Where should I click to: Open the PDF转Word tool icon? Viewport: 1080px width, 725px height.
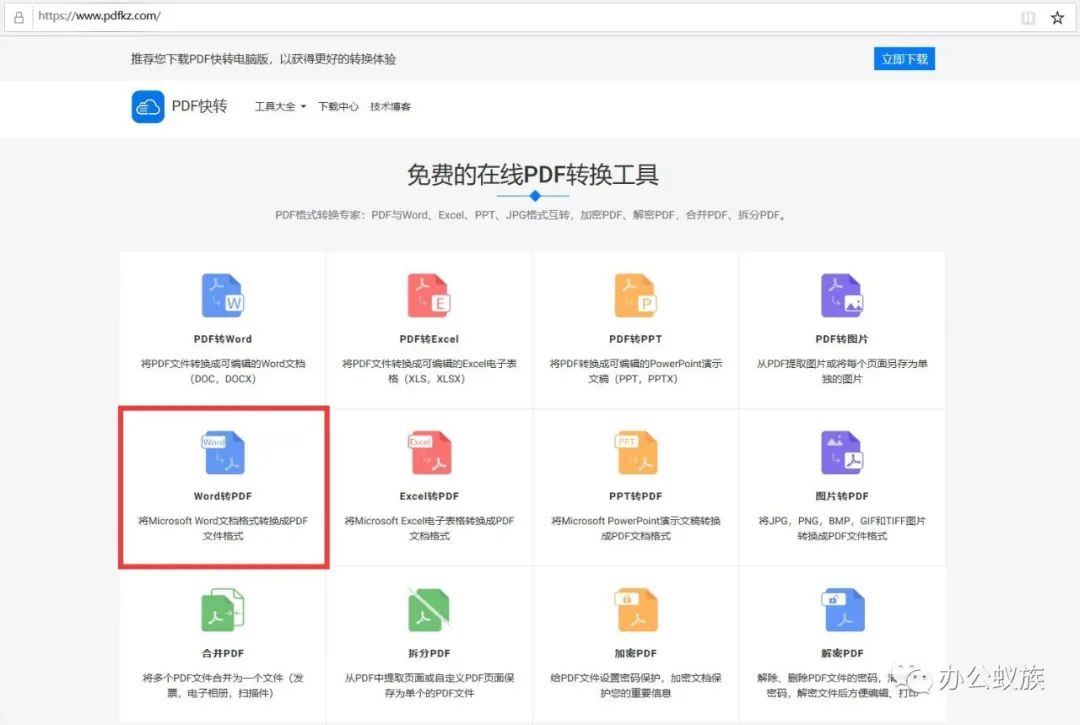click(x=223, y=295)
